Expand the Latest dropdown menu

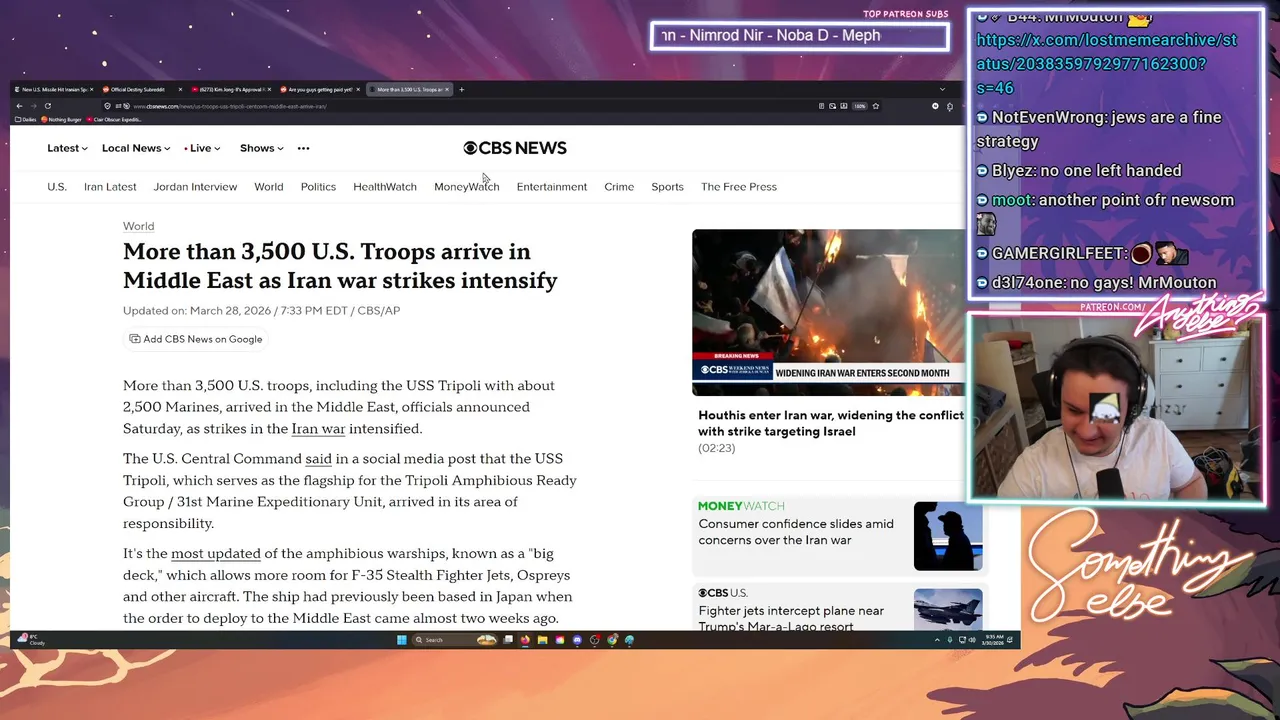point(67,148)
